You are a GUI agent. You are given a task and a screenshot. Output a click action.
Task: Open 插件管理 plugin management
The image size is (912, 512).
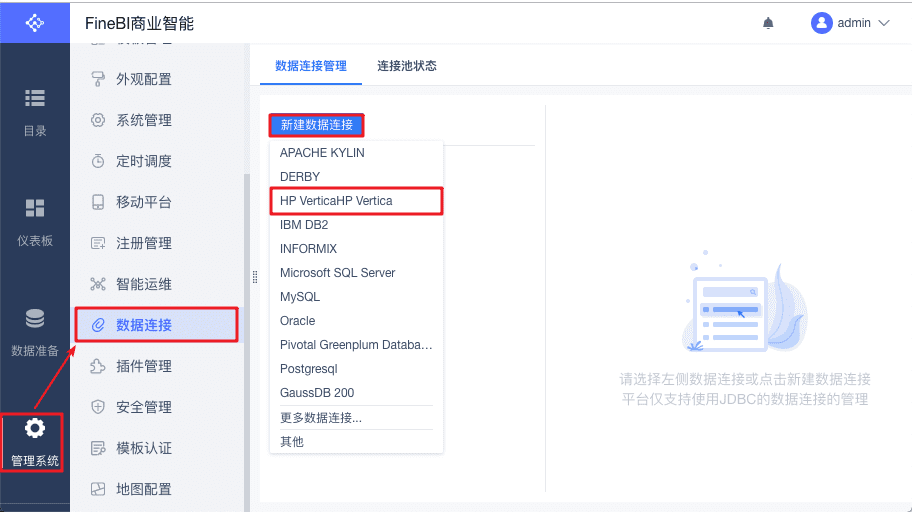143,366
